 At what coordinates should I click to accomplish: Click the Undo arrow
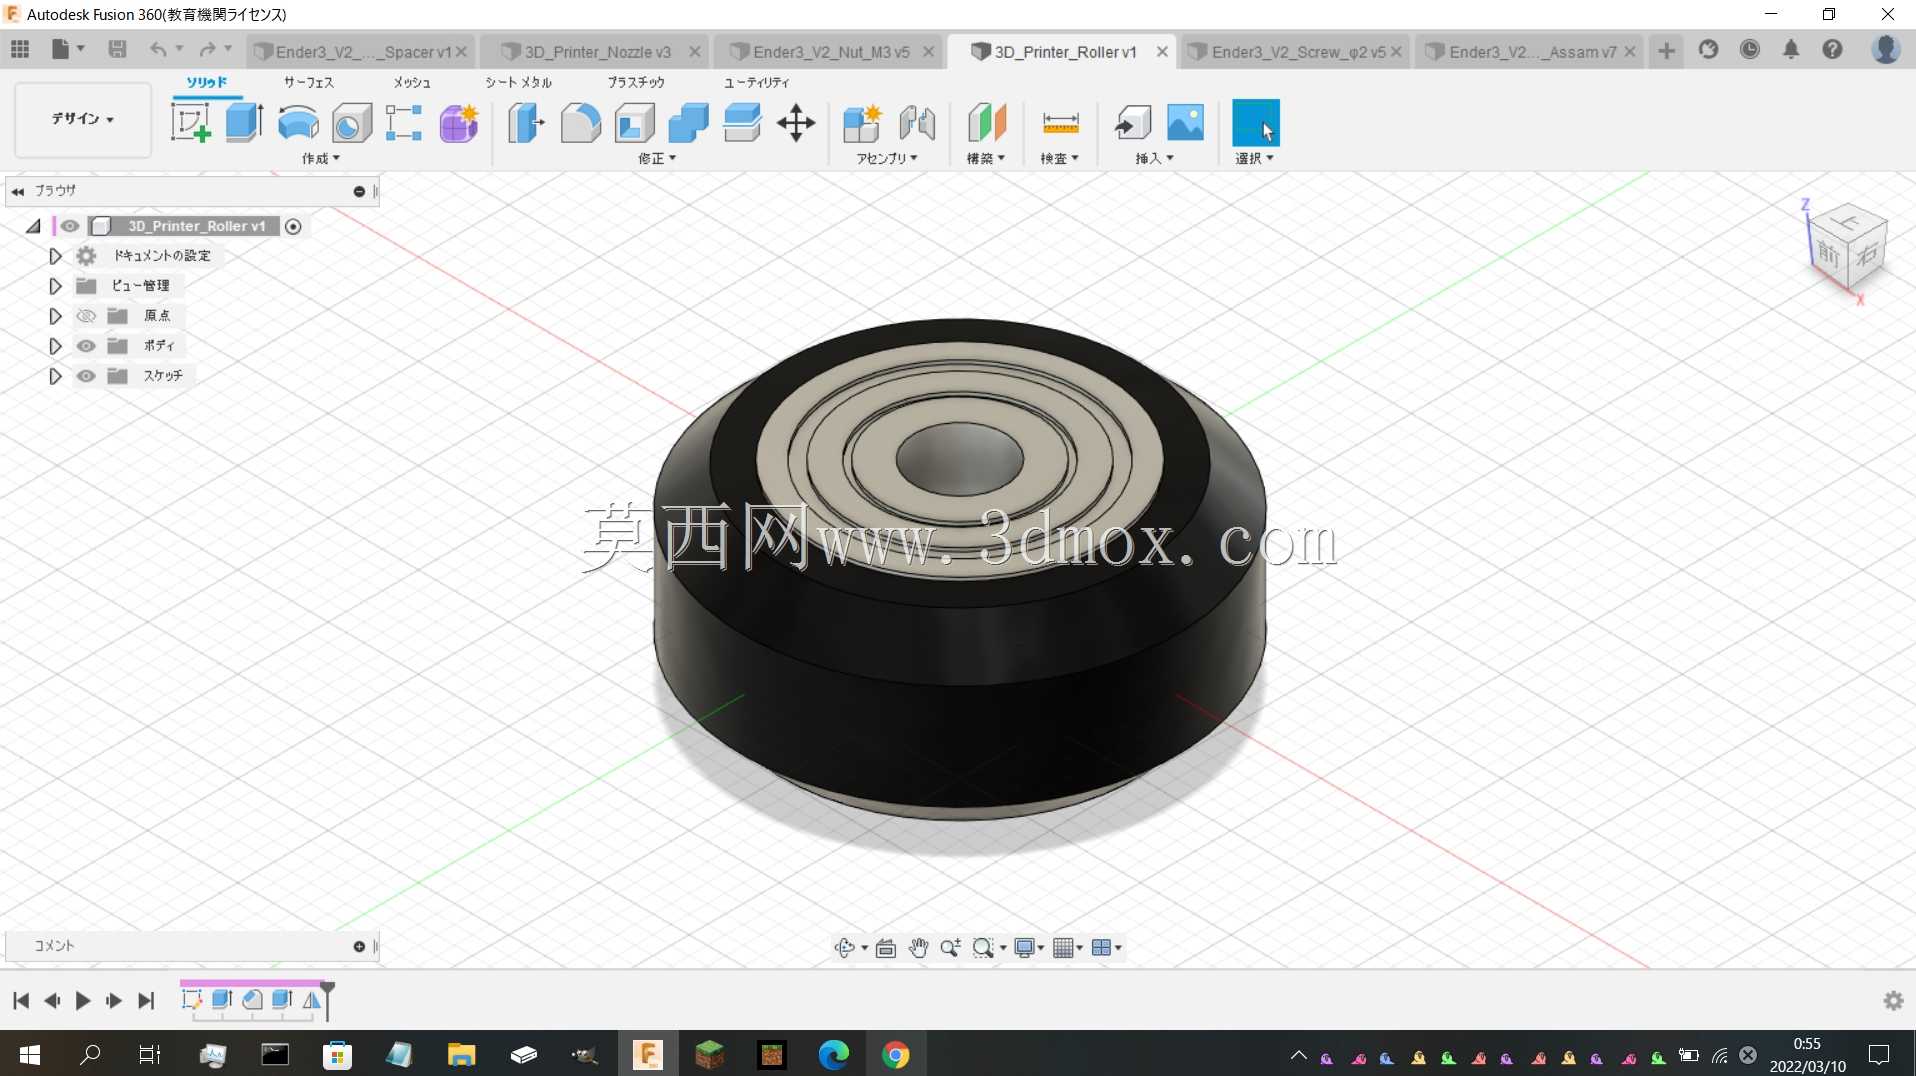pos(158,49)
